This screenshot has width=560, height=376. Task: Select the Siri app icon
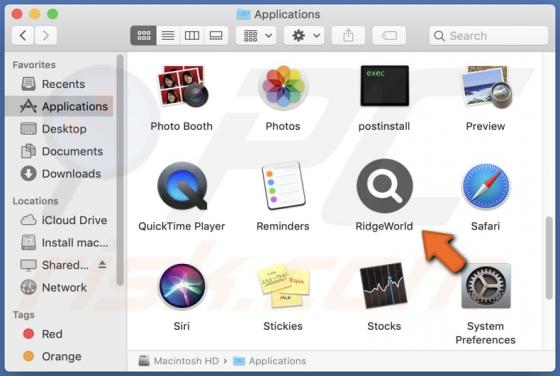(x=182, y=286)
